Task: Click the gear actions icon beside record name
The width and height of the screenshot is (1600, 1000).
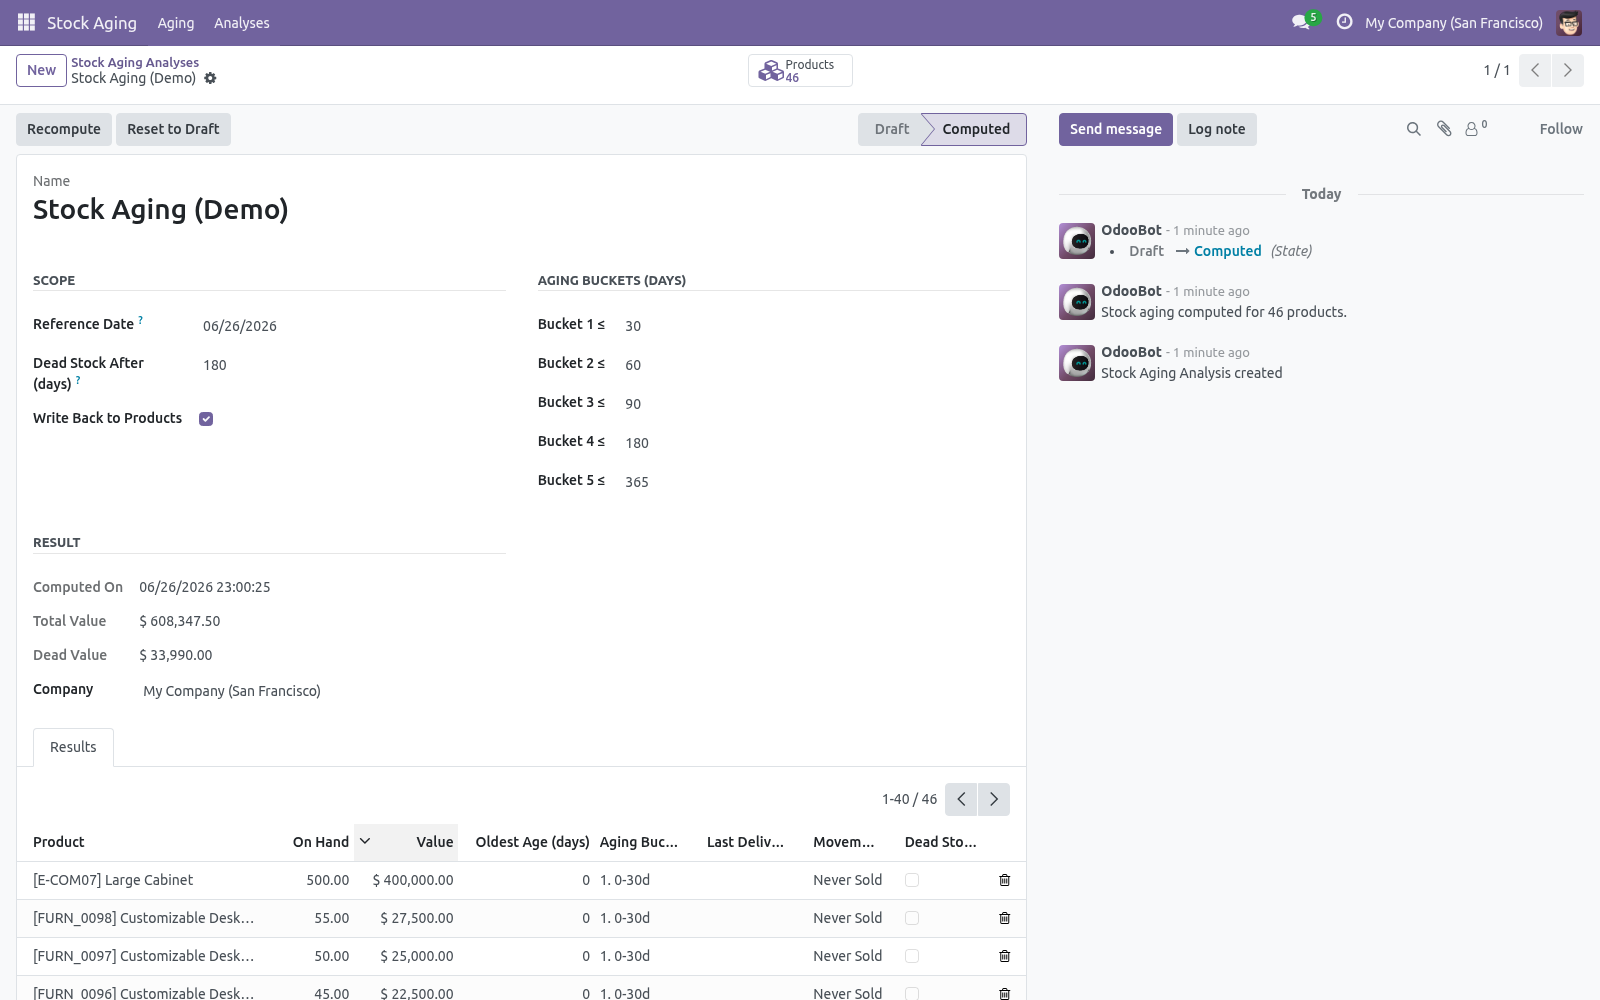Action: pos(210,78)
